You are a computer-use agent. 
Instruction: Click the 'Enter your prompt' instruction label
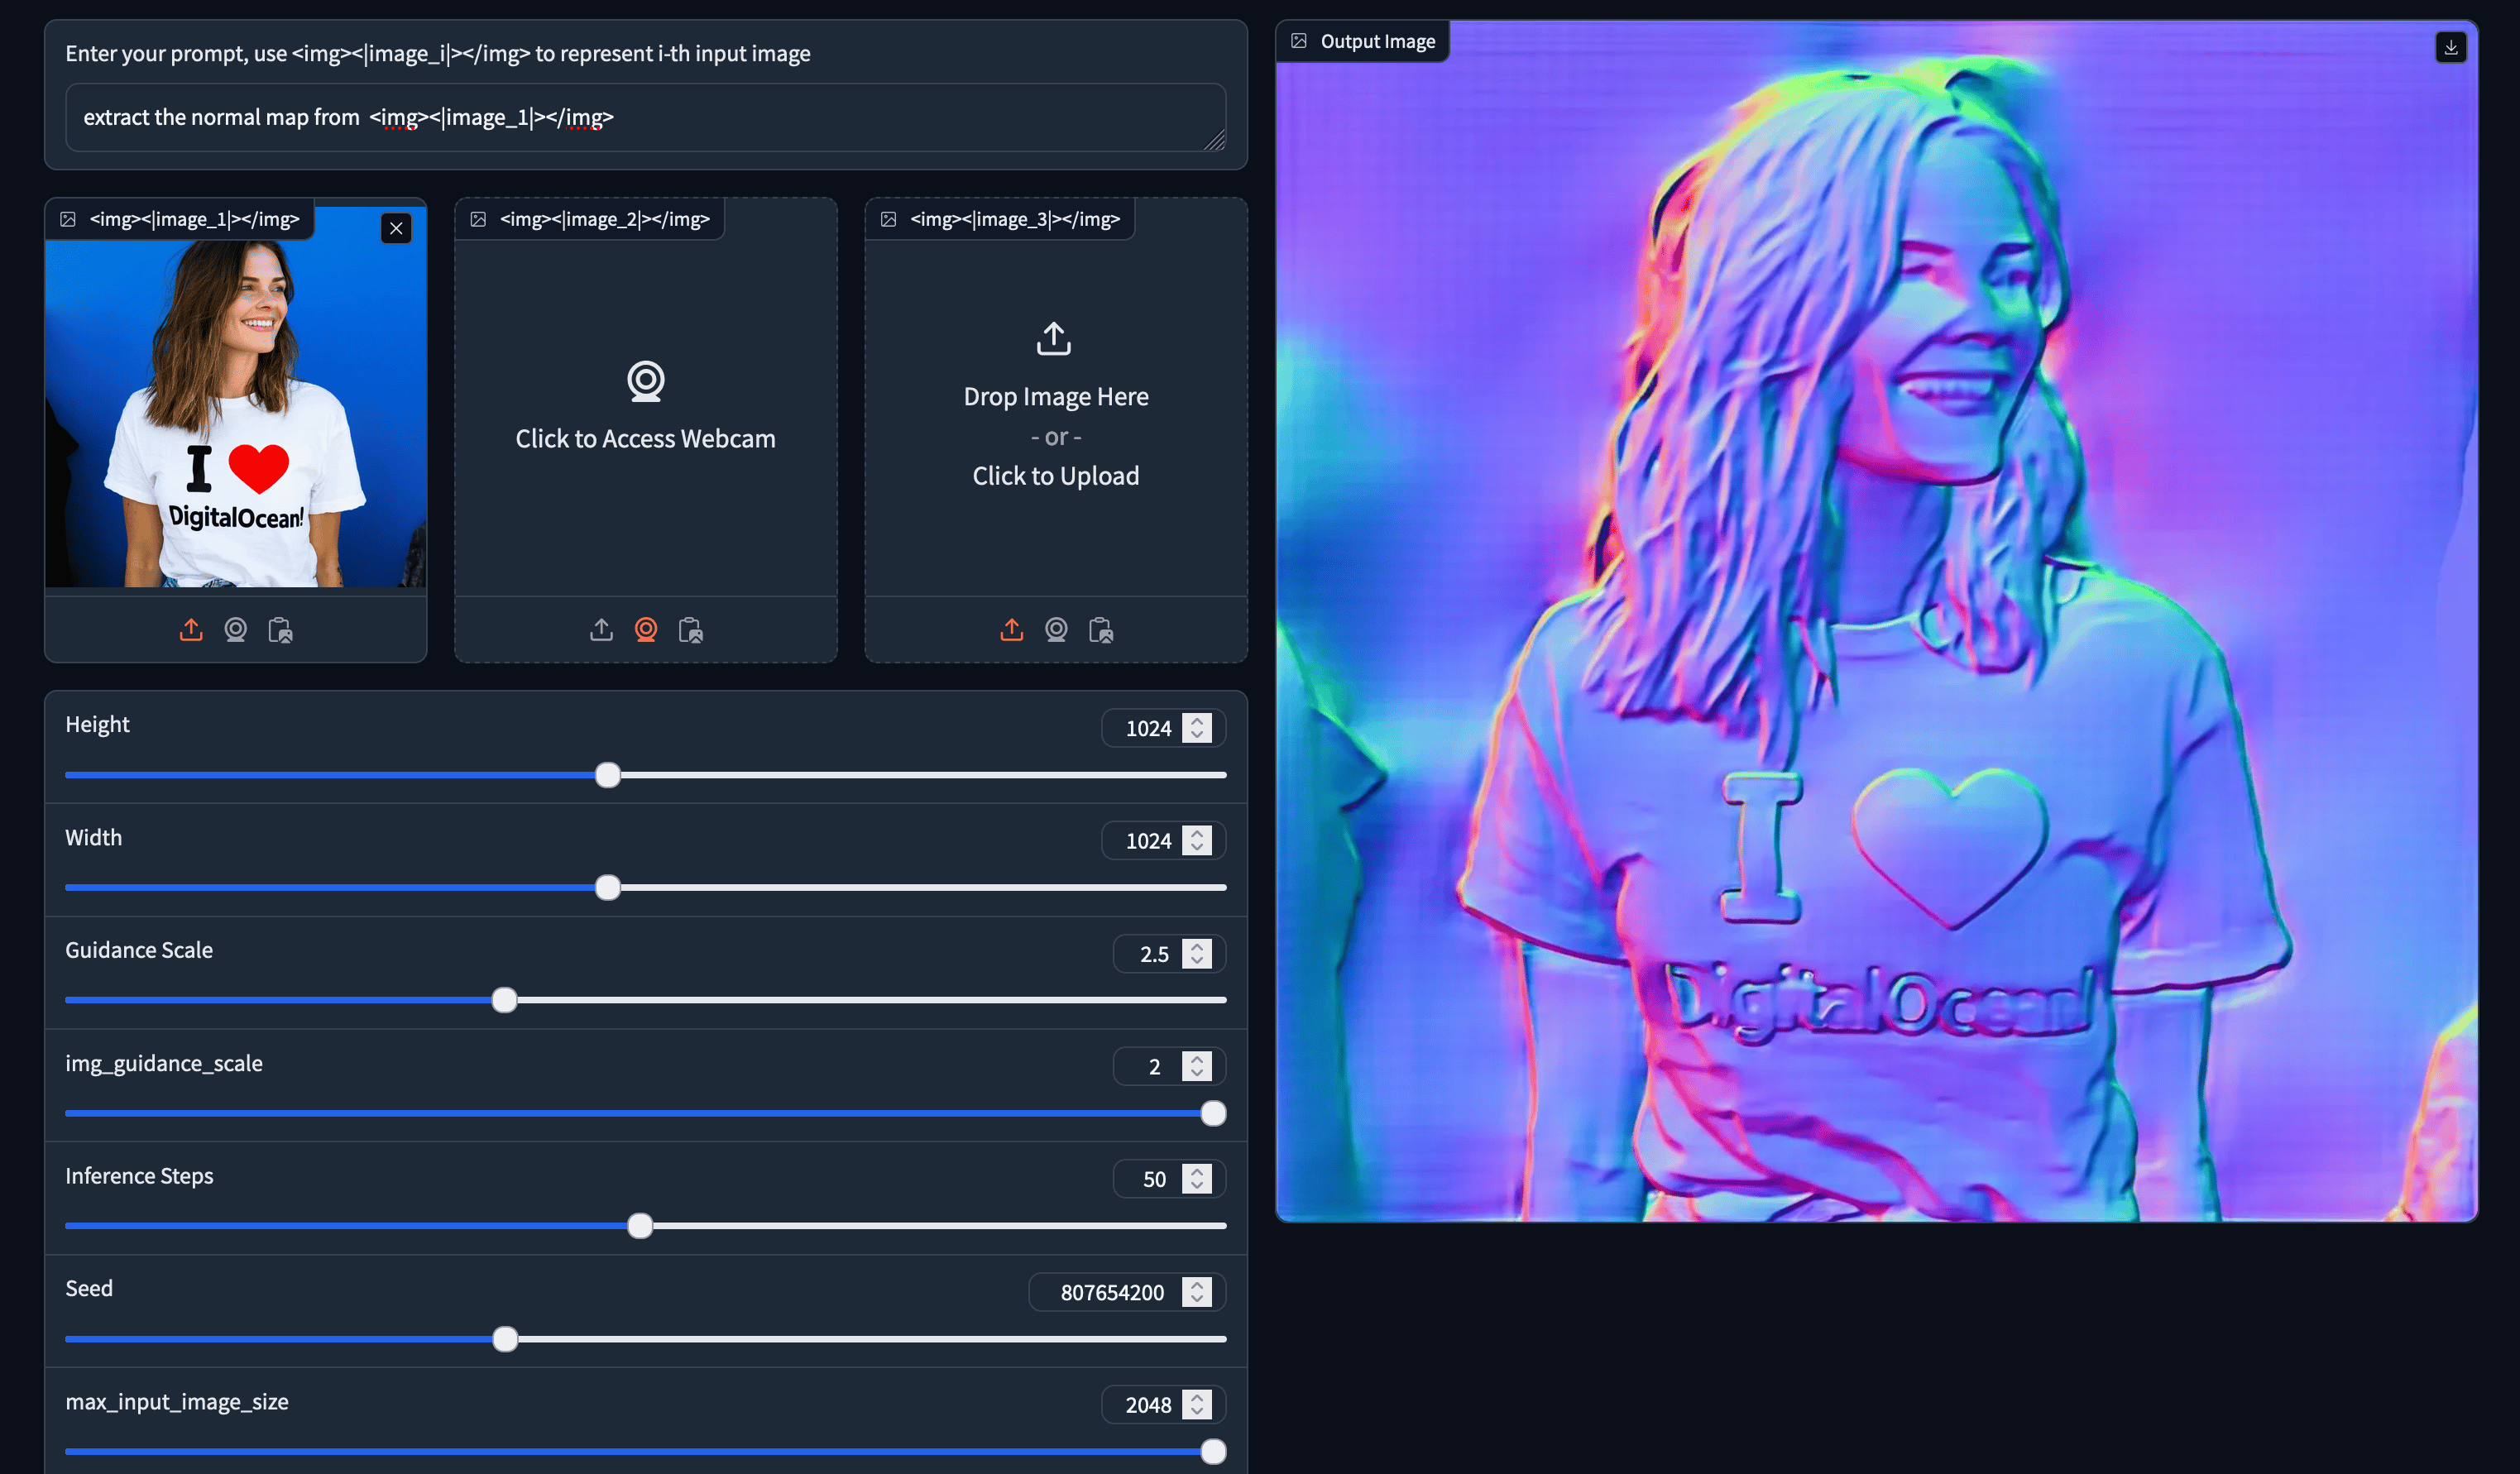pyautogui.click(x=438, y=54)
